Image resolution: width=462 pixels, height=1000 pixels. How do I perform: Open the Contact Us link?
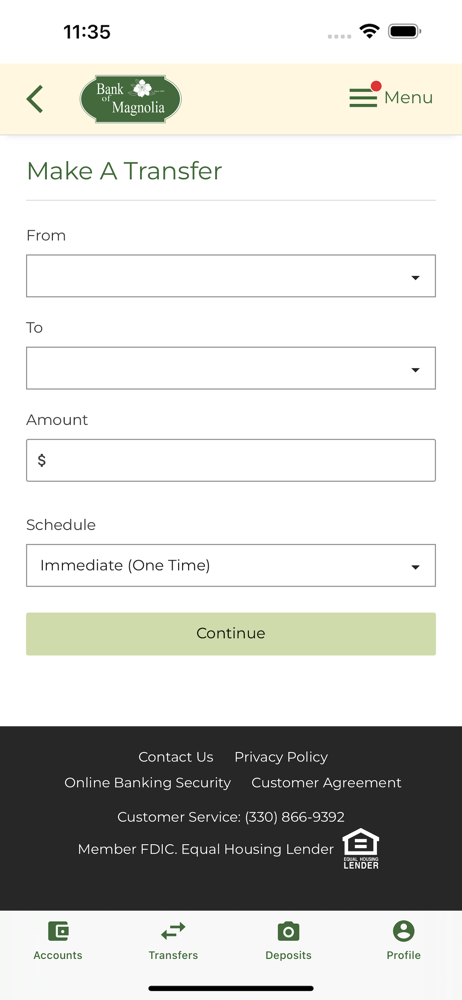[x=175, y=757]
